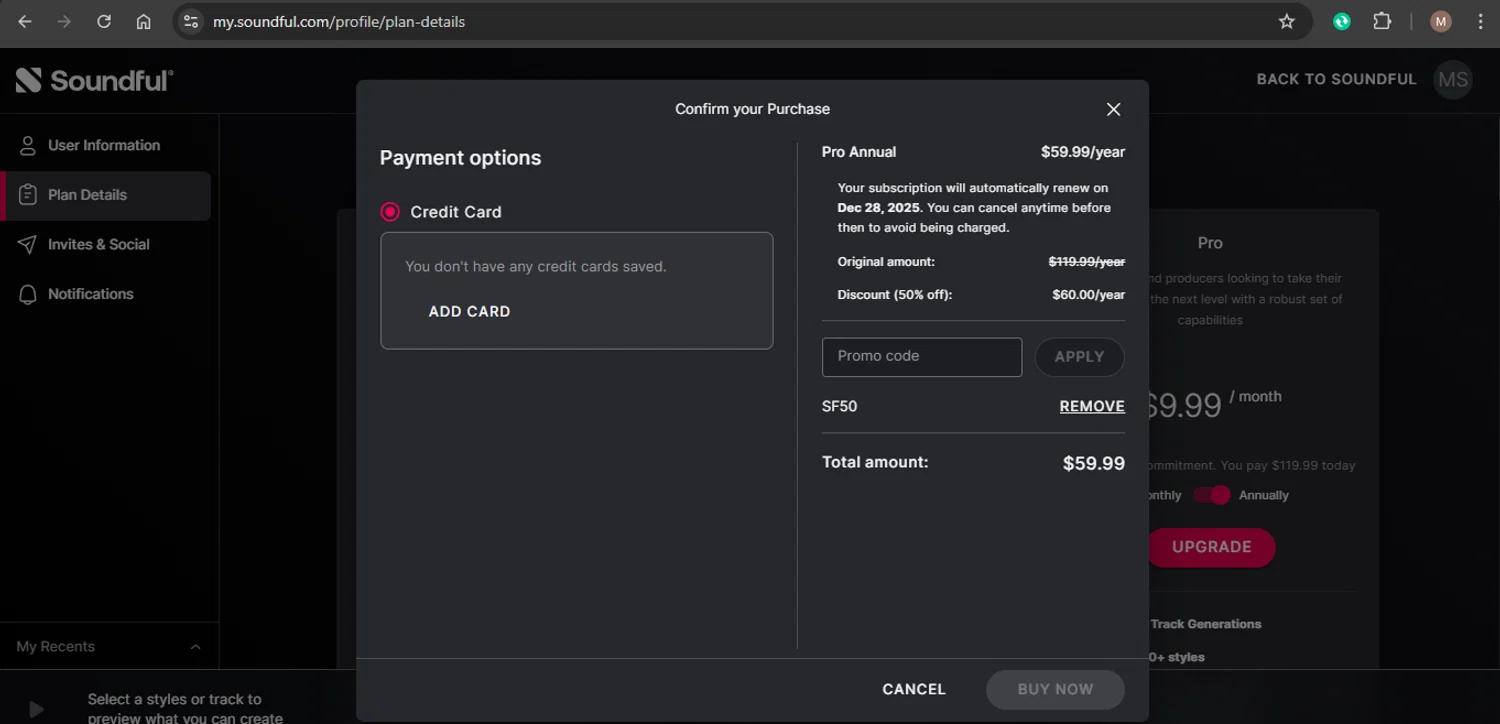This screenshot has width=1500, height=724.
Task: Open User Information in the sidebar
Action: pos(105,145)
